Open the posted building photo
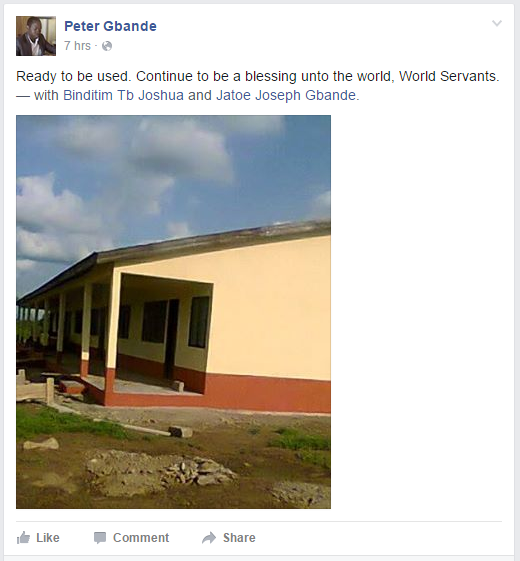 (x=173, y=312)
